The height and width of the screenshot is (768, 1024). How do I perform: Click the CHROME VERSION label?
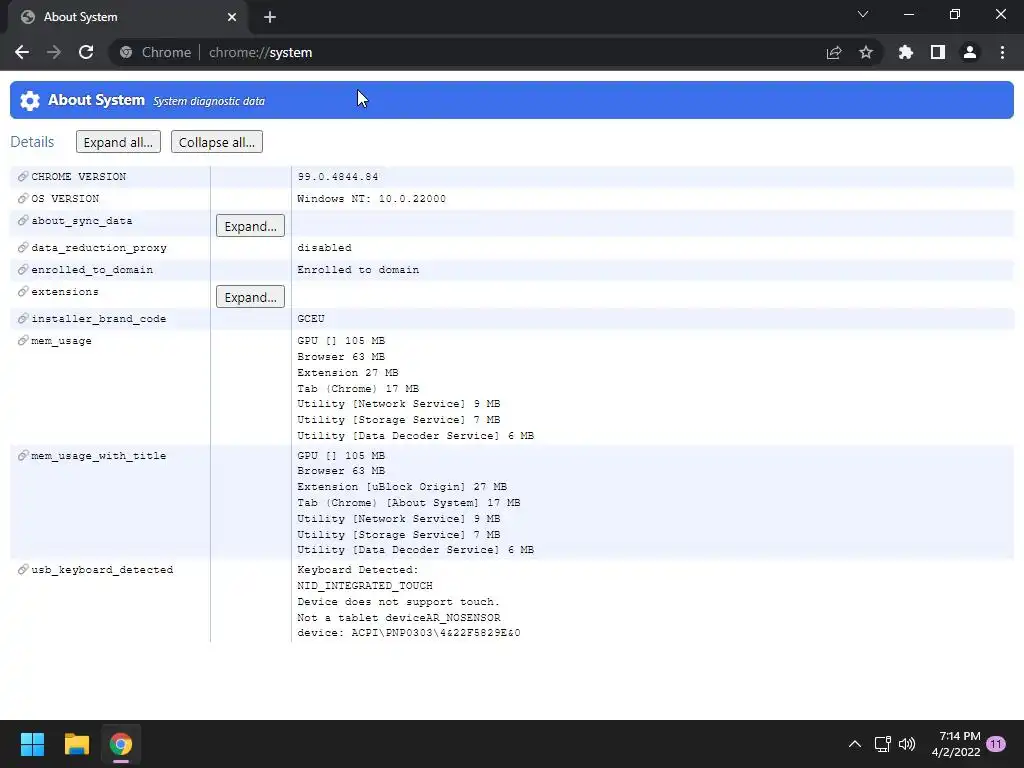click(x=79, y=177)
